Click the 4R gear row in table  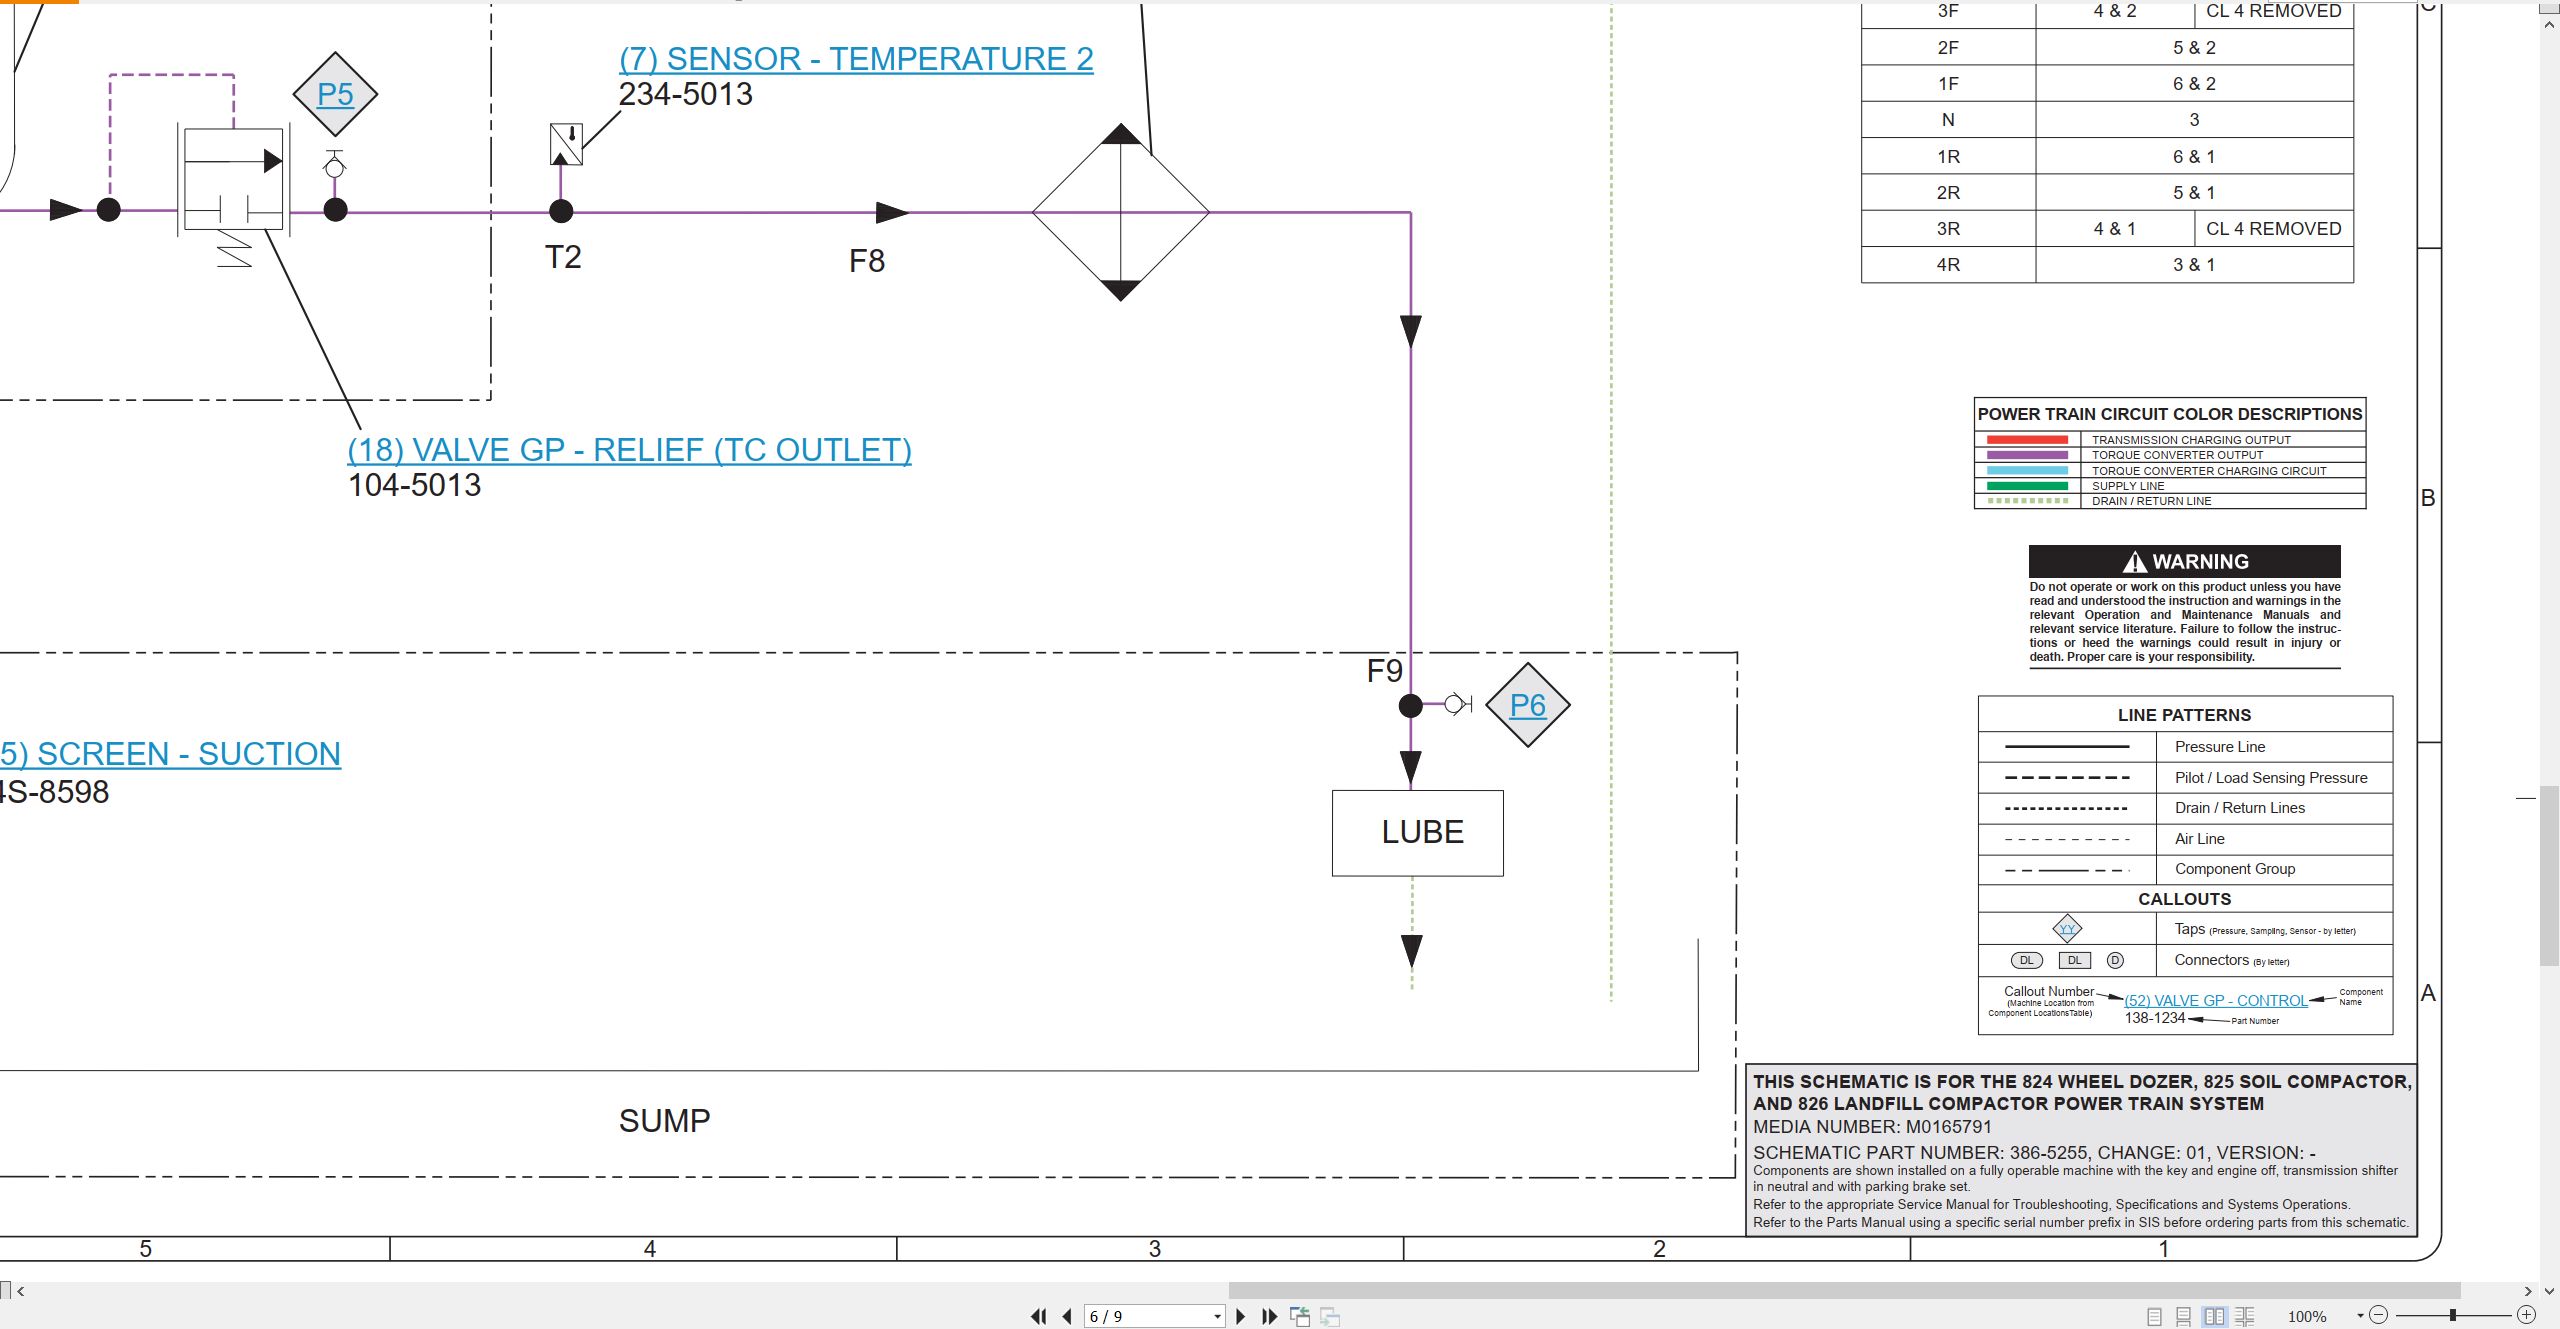pyautogui.click(x=2107, y=265)
